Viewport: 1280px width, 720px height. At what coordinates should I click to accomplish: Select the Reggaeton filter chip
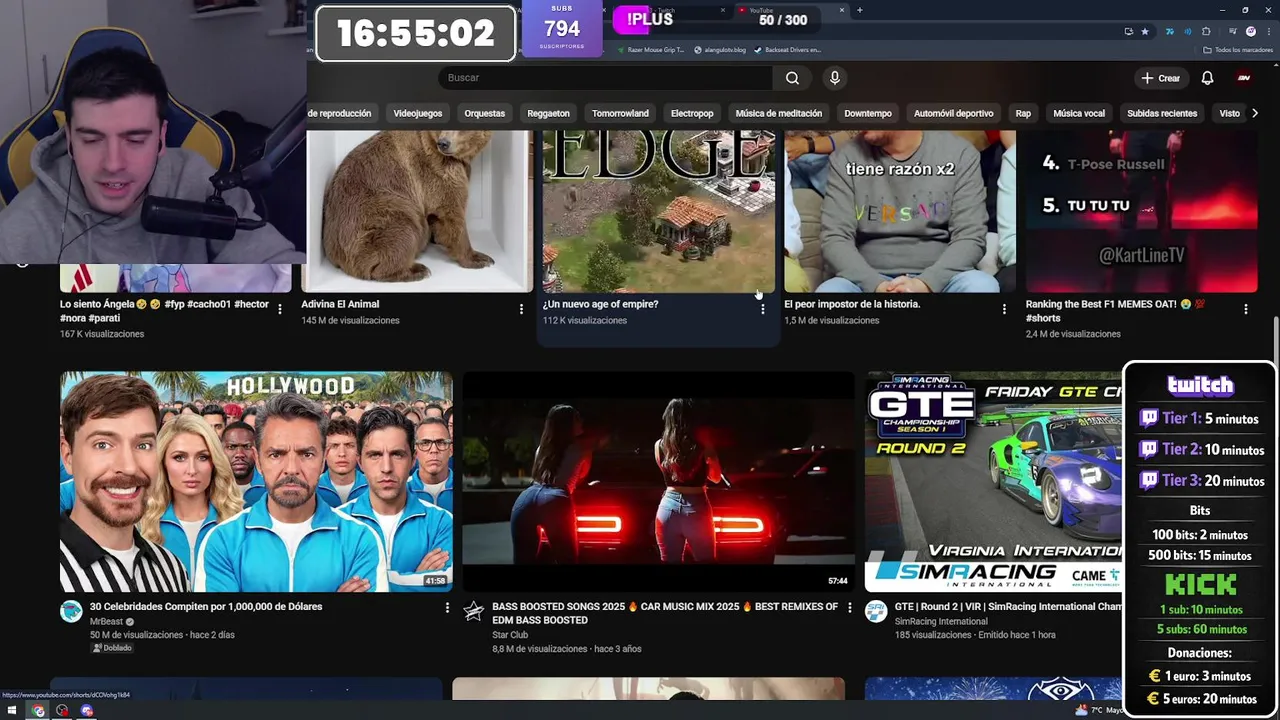(x=548, y=113)
